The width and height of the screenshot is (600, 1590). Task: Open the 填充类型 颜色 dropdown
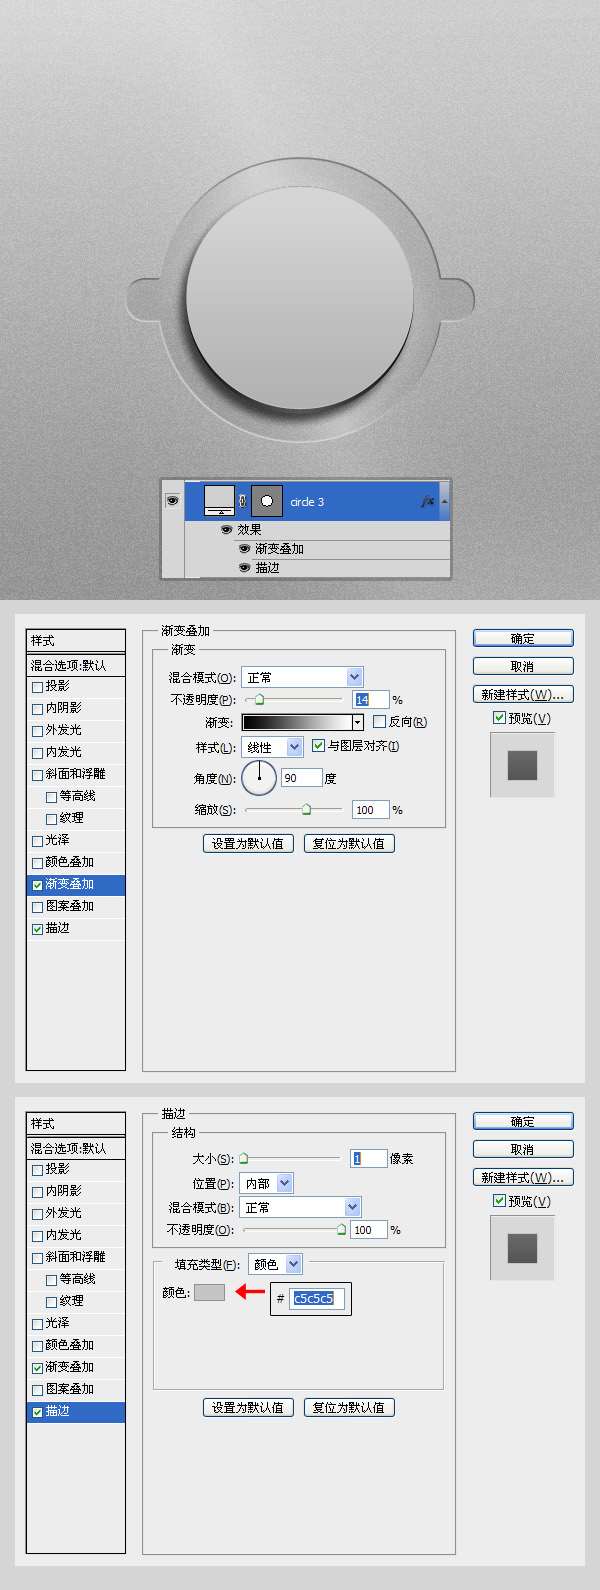[x=275, y=1264]
